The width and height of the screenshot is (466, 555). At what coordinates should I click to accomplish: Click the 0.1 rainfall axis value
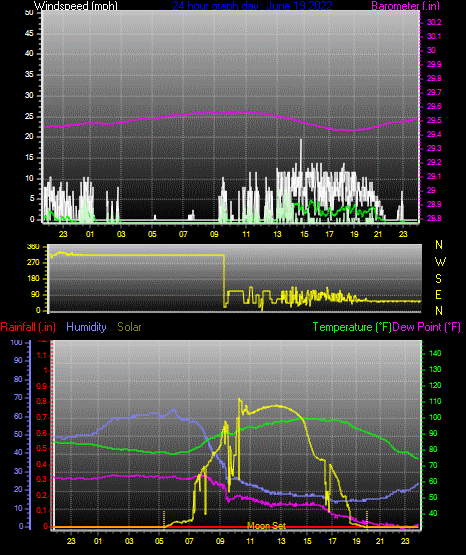(x=41, y=510)
